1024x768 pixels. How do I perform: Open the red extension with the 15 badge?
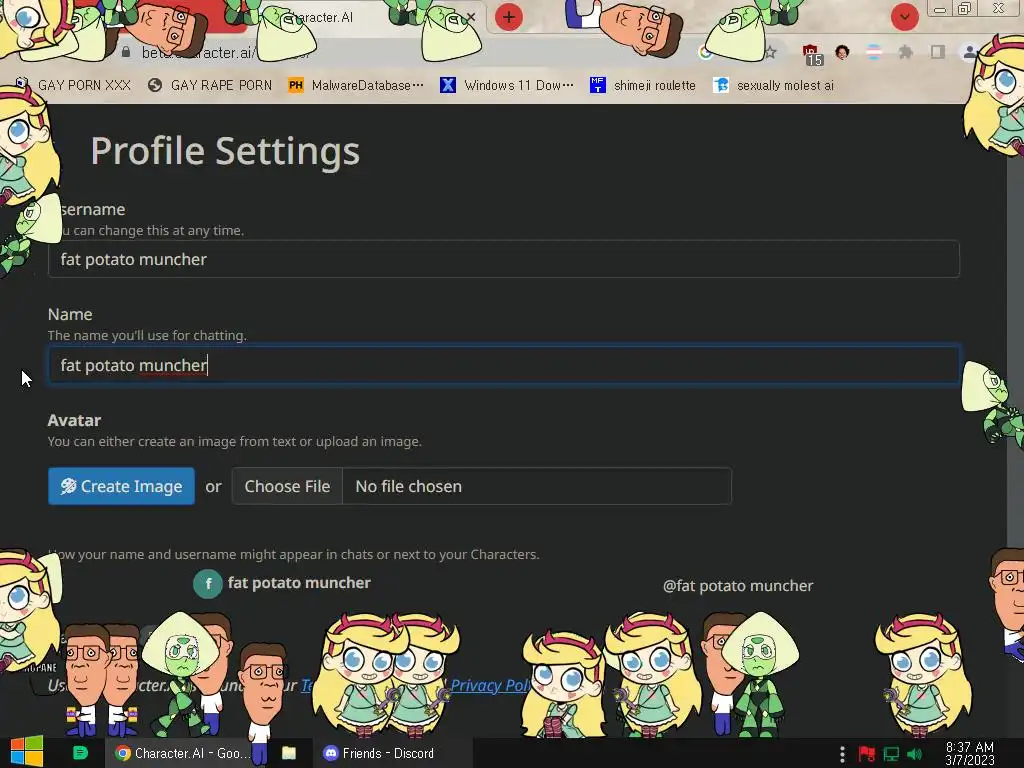(x=812, y=54)
